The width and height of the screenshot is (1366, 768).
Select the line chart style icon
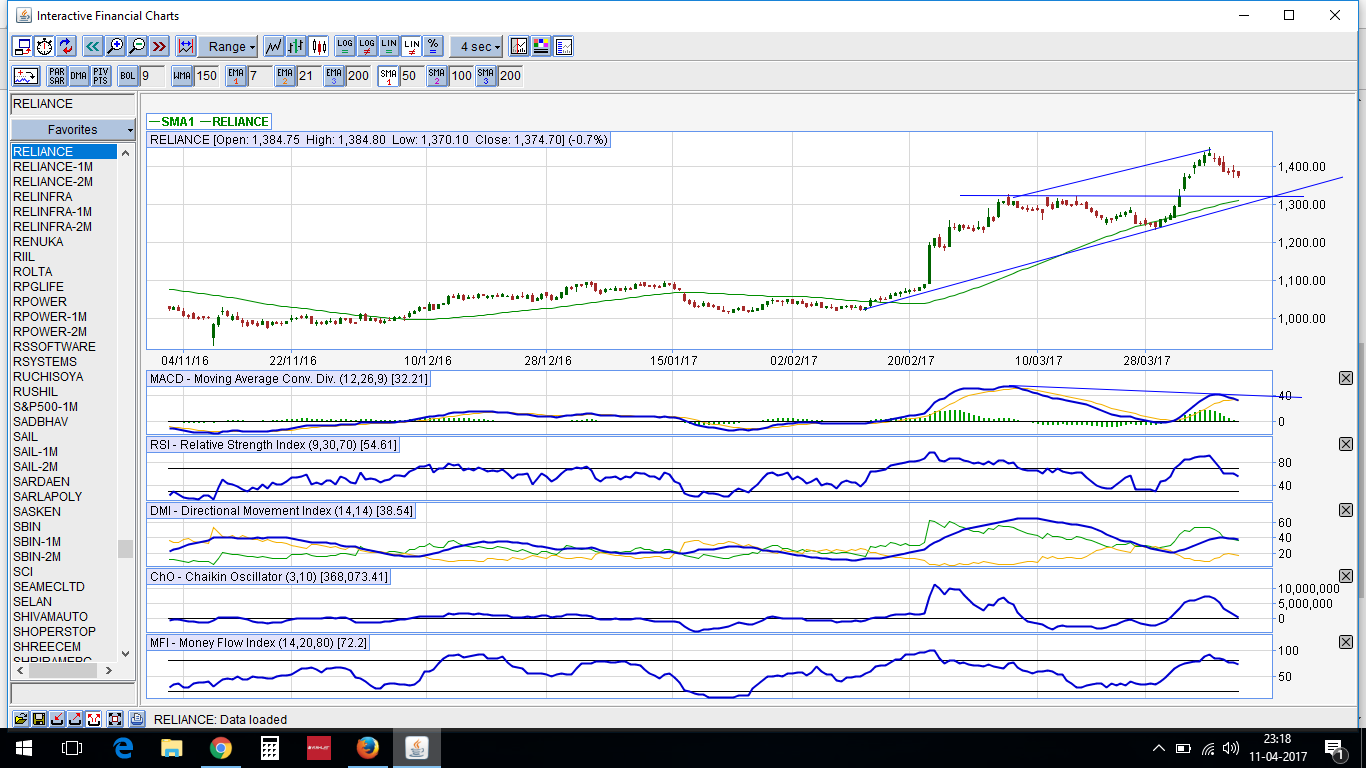tap(273, 46)
